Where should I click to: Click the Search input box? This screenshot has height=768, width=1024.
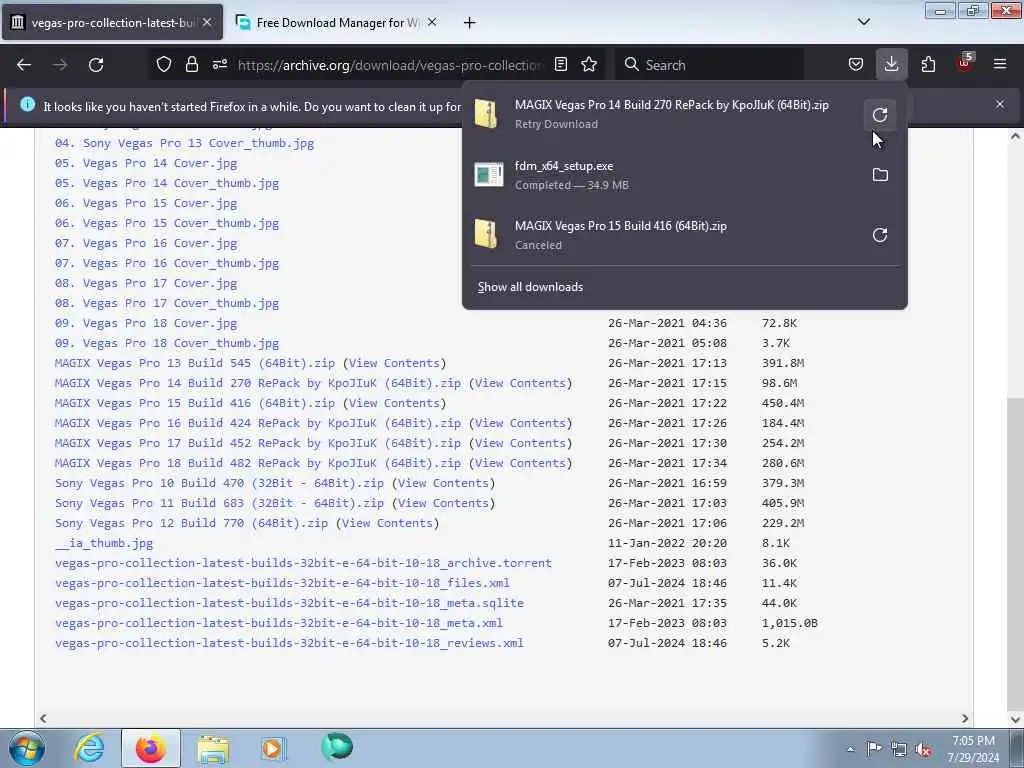point(709,65)
